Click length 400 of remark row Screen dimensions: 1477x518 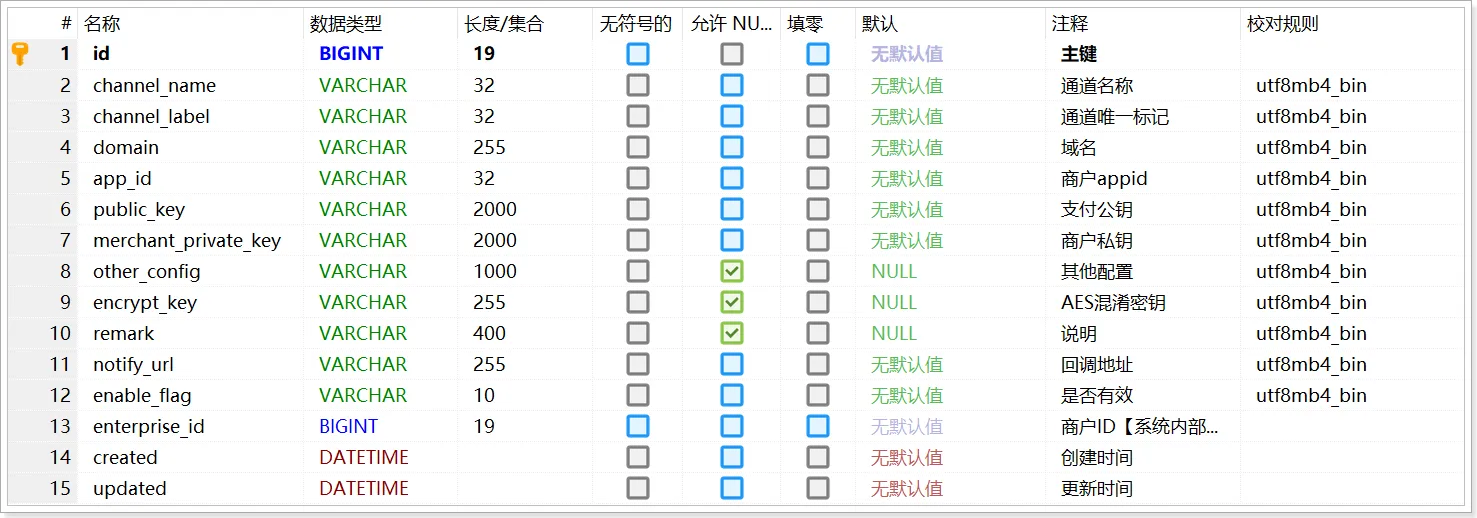[x=490, y=333]
